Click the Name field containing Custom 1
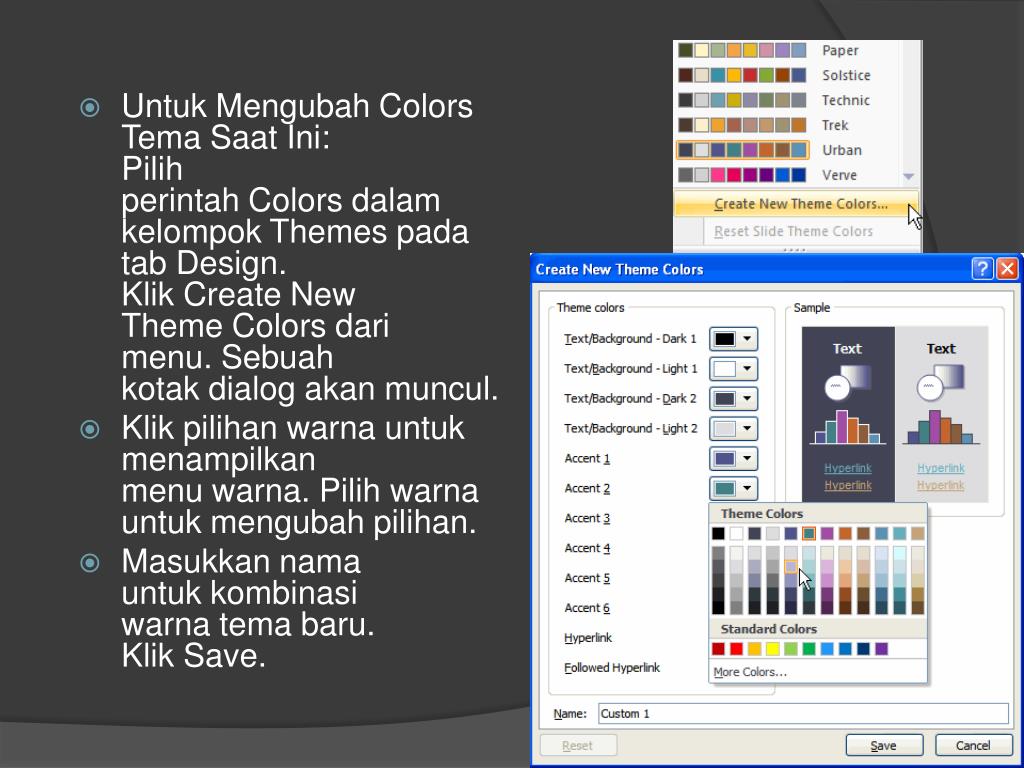 pyautogui.click(x=803, y=713)
